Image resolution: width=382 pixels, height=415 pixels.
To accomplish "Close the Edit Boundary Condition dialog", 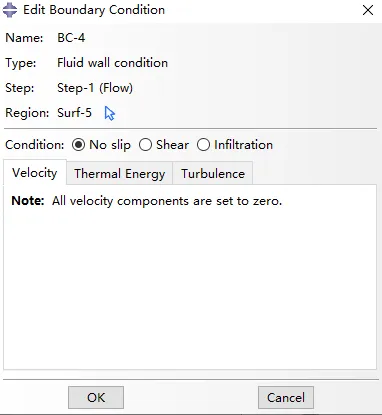I will tap(368, 10).
